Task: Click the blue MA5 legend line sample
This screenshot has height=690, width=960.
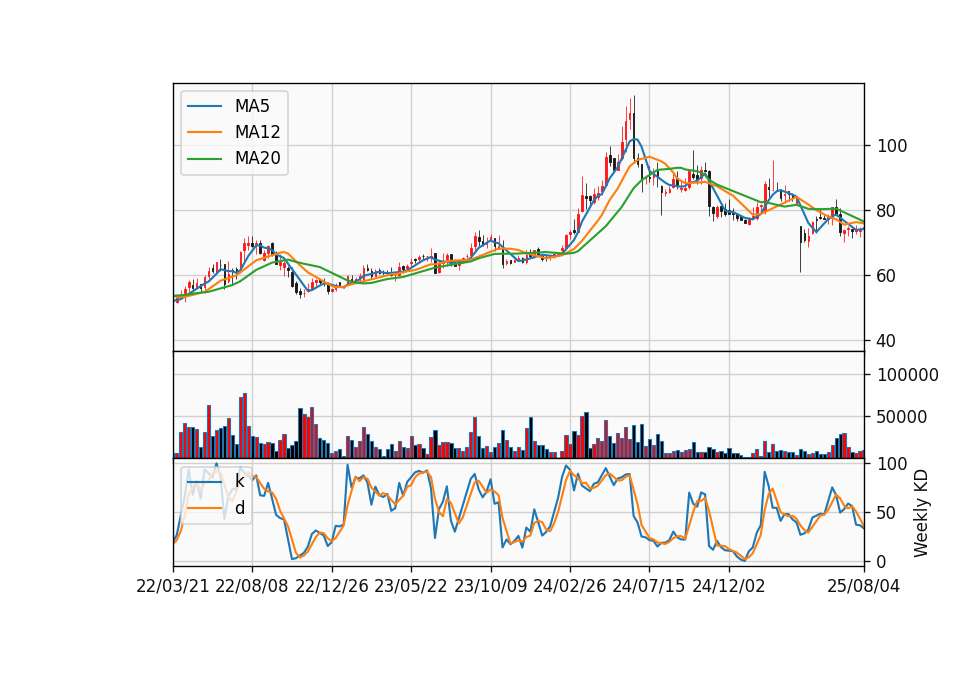Action: click(x=205, y=106)
